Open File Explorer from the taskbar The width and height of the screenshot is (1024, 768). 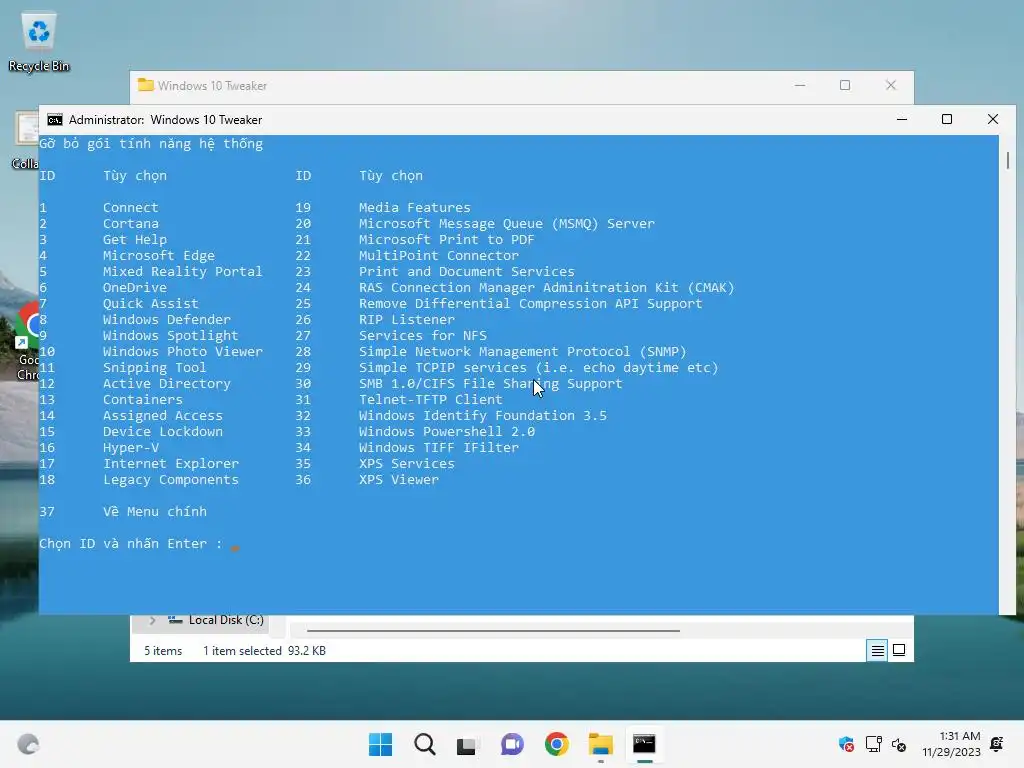click(600, 744)
